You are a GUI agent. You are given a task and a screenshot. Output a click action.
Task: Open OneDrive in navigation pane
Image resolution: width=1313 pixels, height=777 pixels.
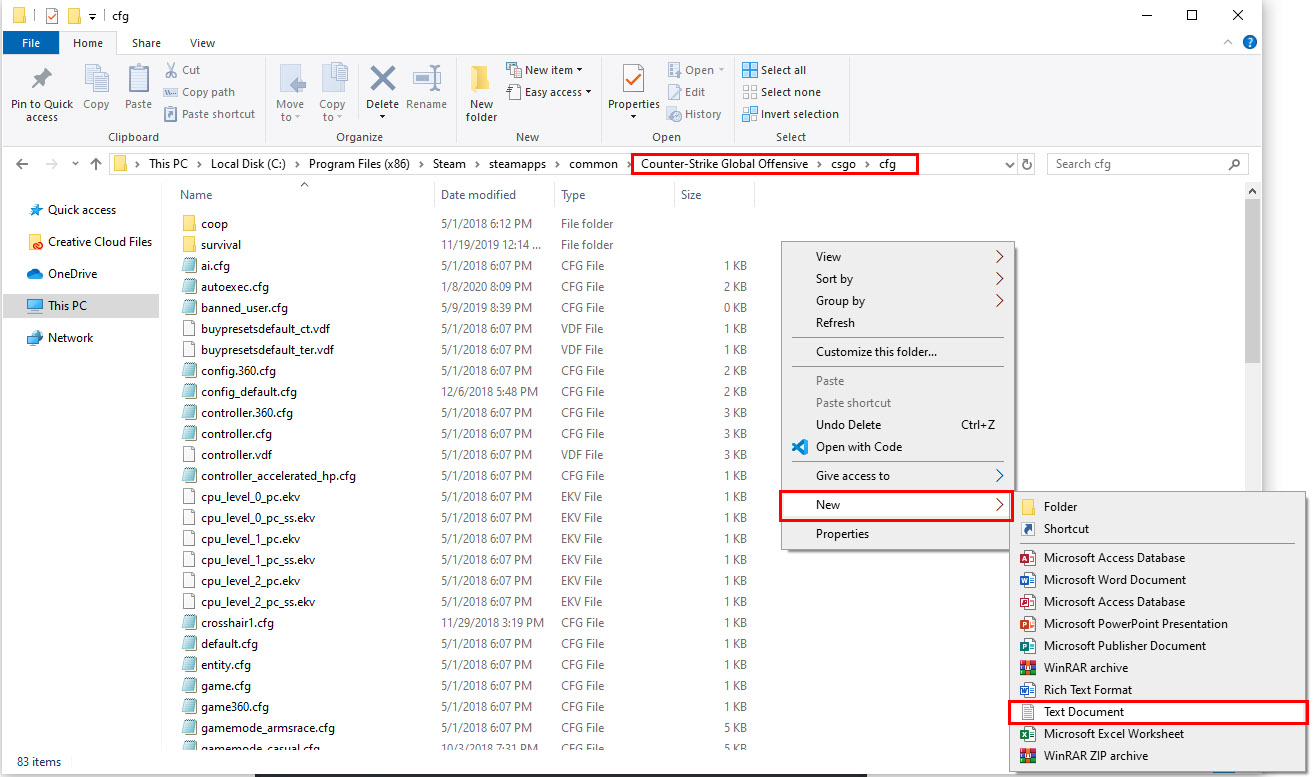pos(62,274)
